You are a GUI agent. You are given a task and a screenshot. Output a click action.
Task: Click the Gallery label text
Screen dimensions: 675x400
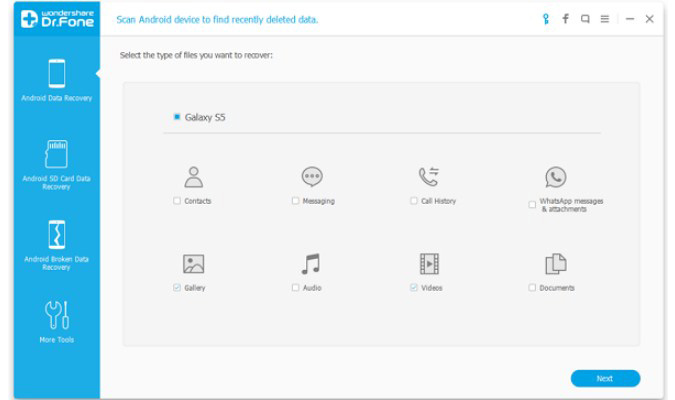(x=195, y=288)
